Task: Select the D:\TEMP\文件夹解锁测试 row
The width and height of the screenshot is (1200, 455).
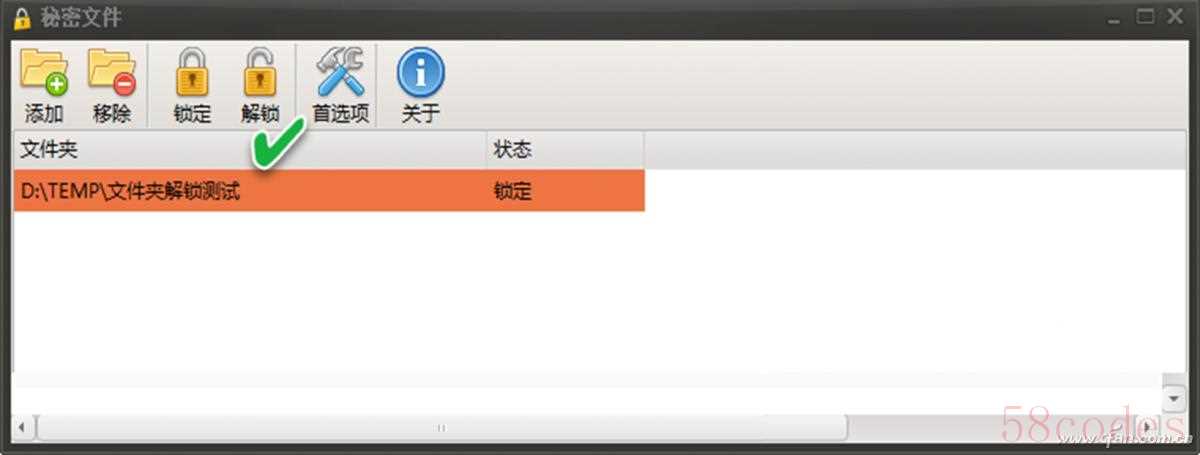Action: [x=329, y=191]
